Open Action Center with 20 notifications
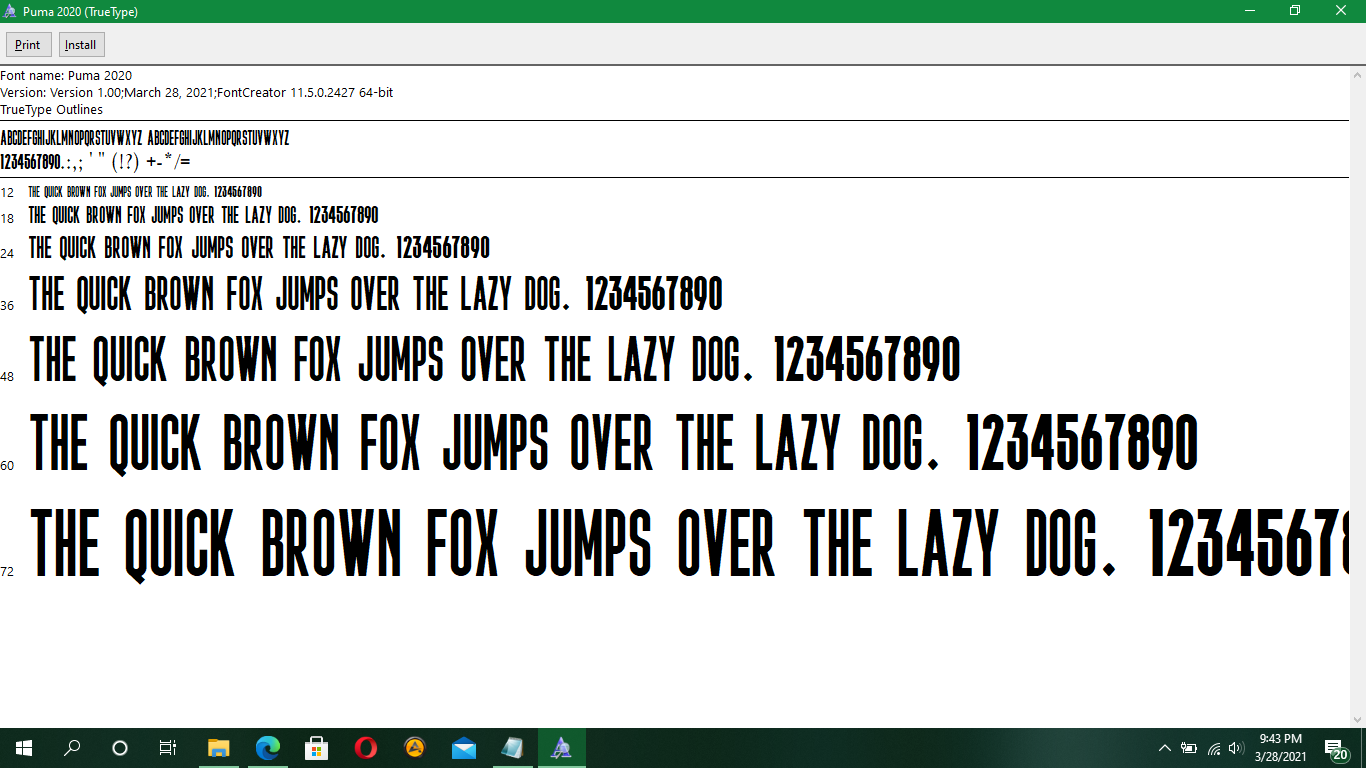The height and width of the screenshot is (768, 1366). [1335, 749]
